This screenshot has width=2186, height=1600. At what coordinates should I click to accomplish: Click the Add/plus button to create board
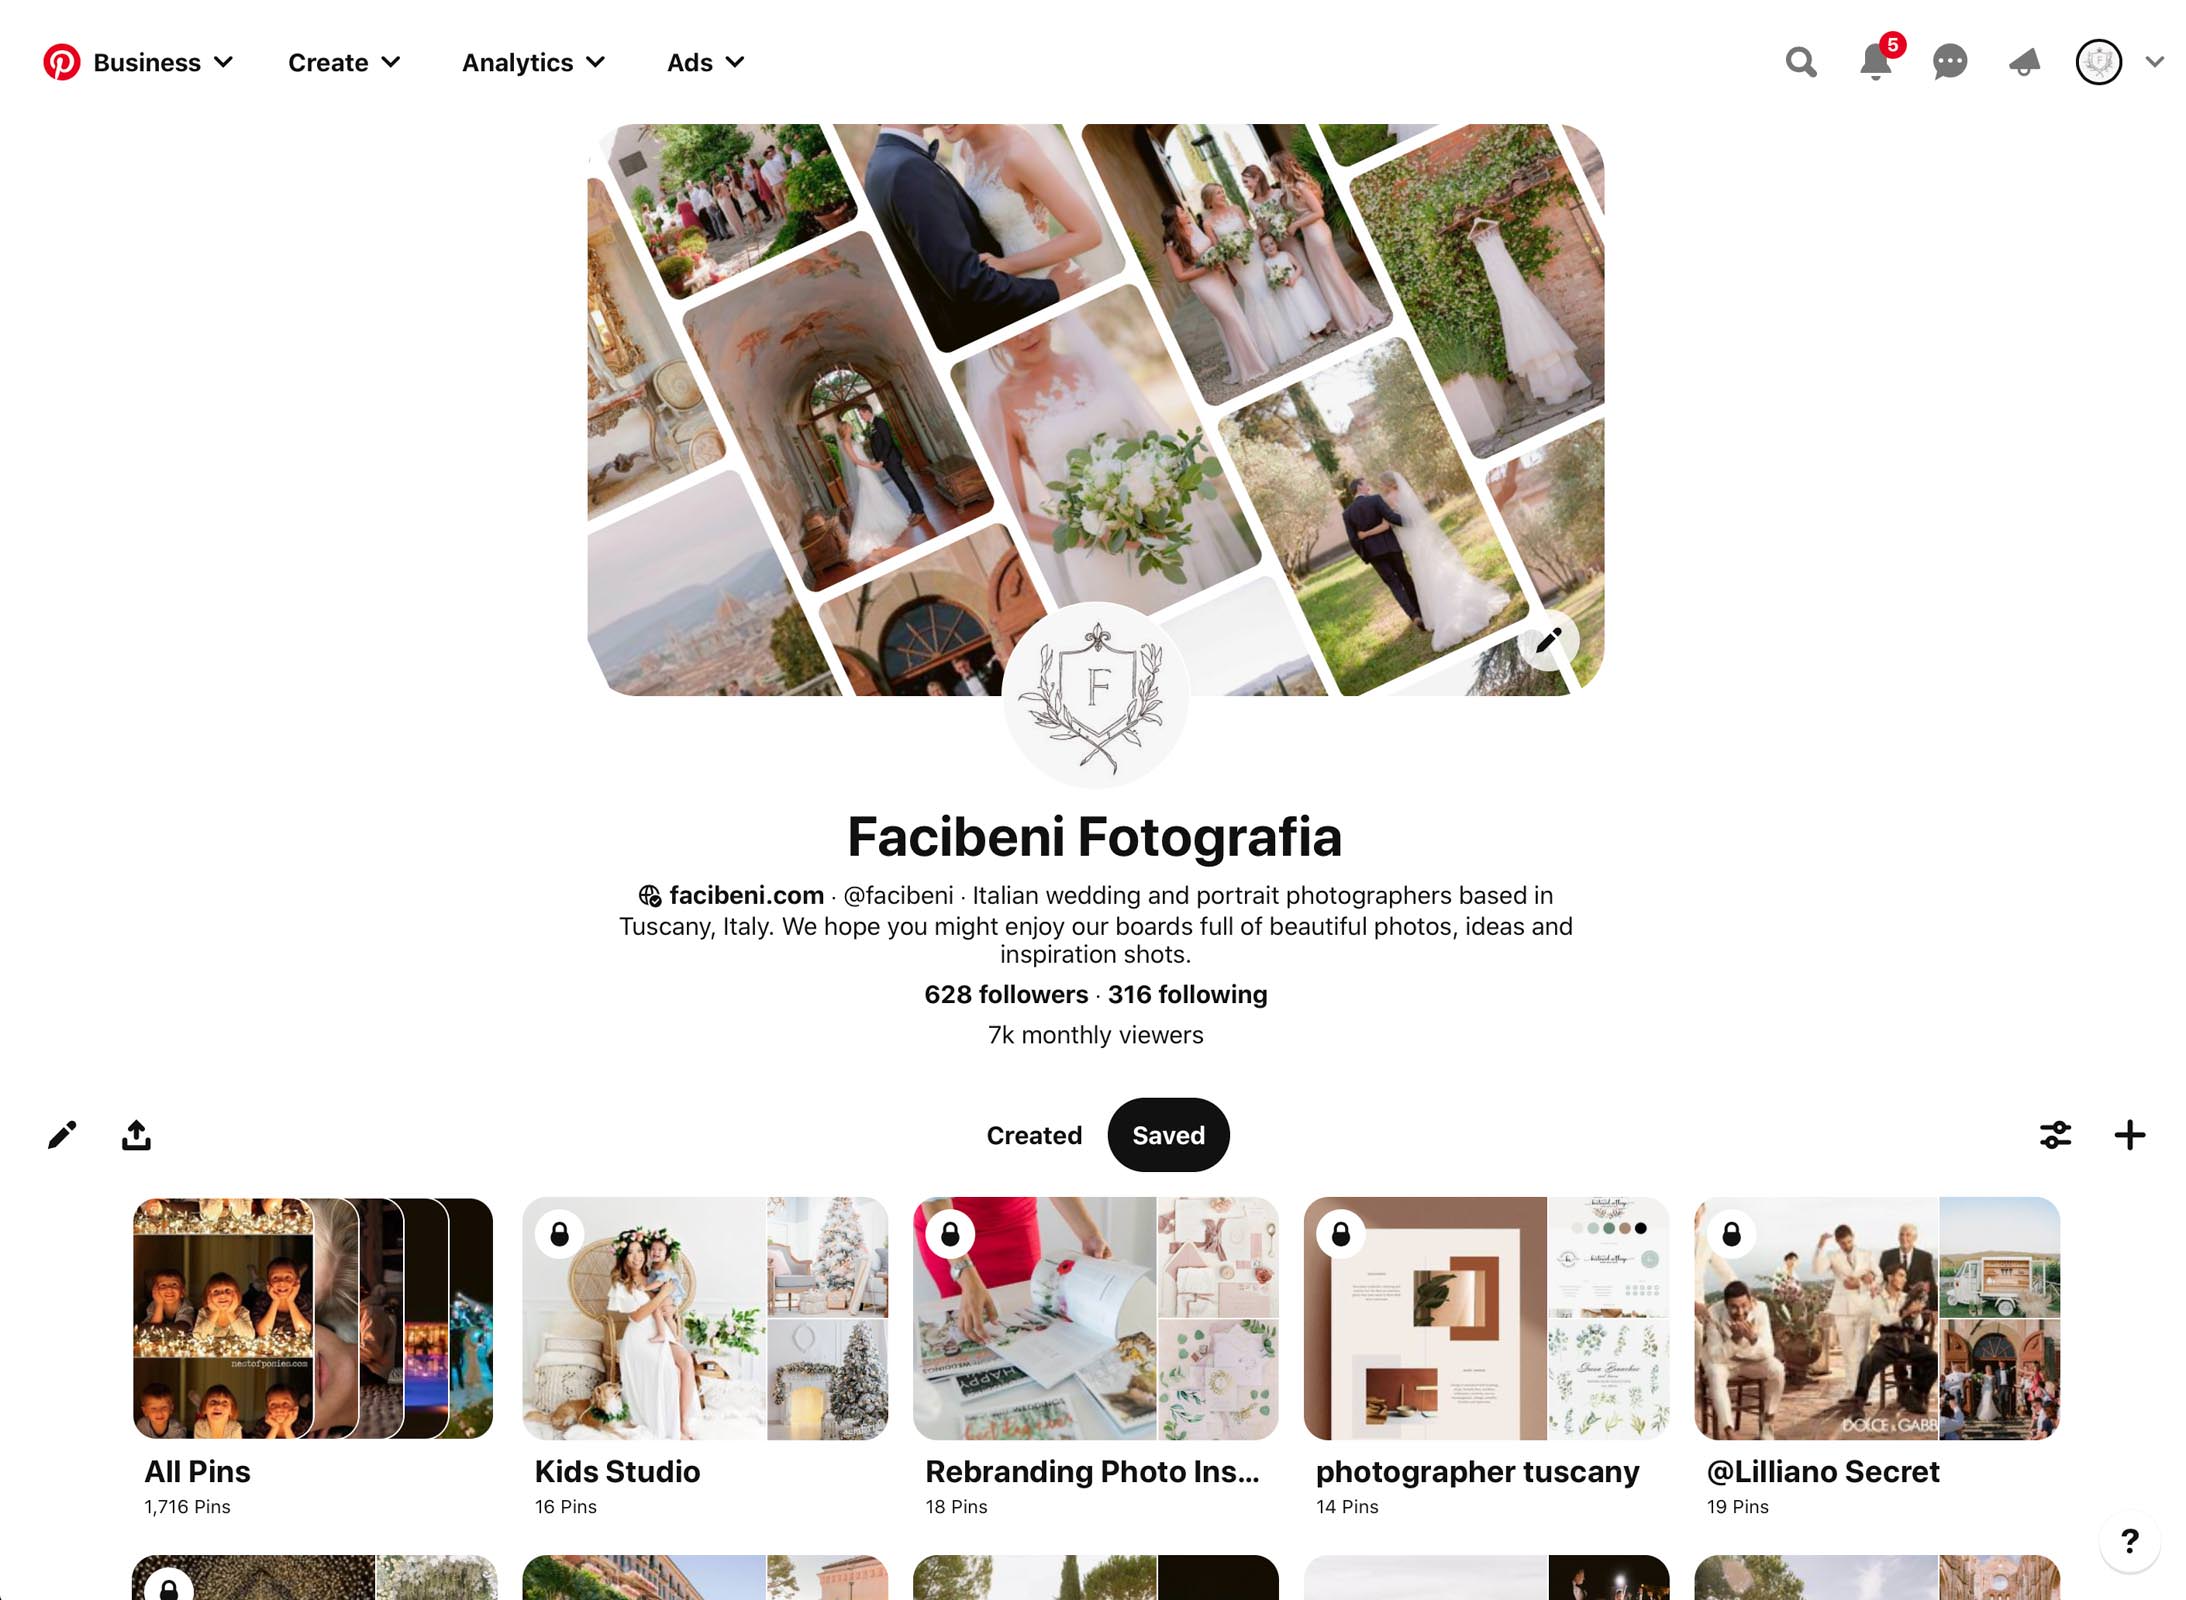pos(2128,1133)
